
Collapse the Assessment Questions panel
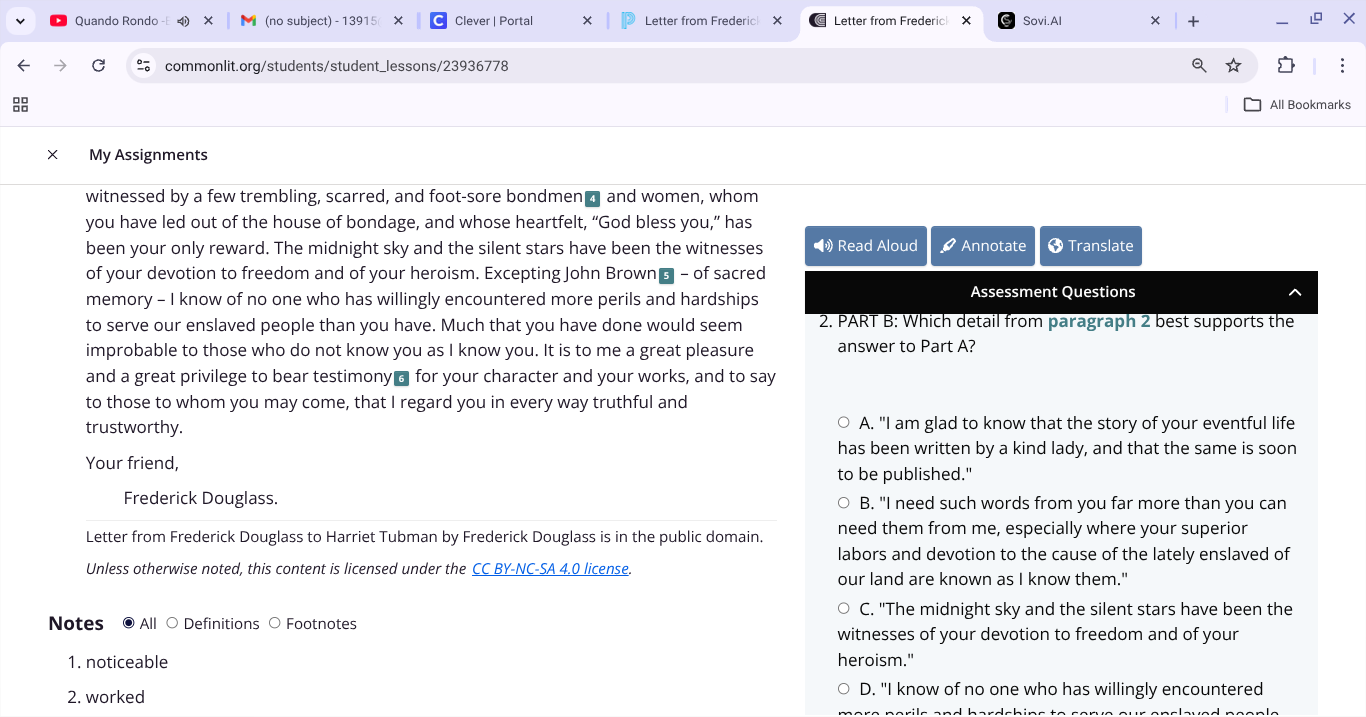[1295, 292]
